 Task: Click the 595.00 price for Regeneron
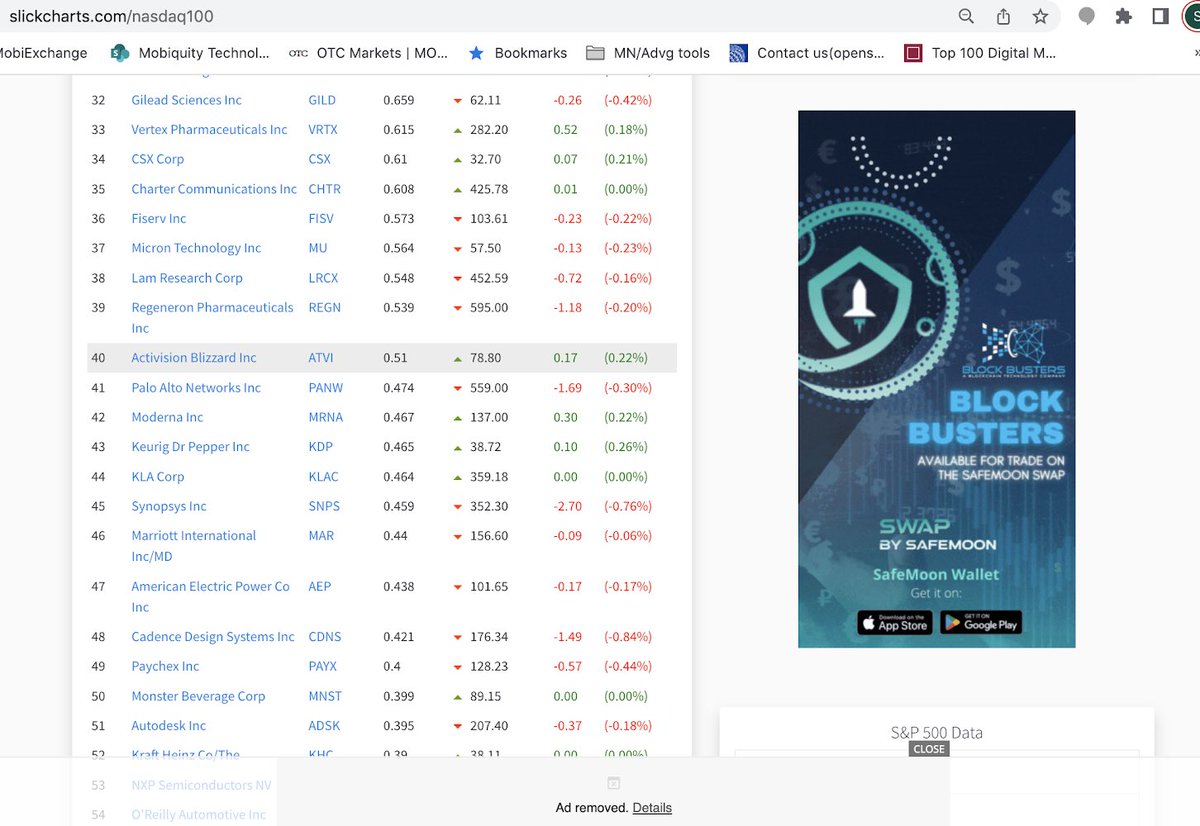(489, 308)
